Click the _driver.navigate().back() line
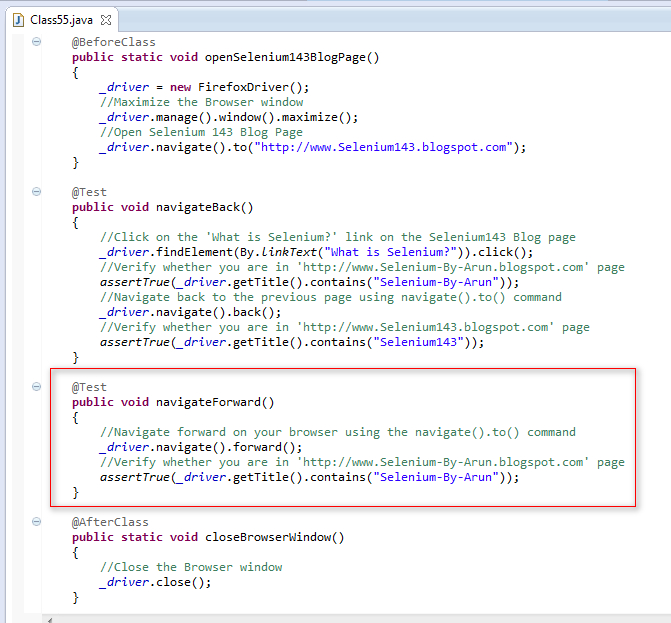This screenshot has height=623, width=671. pyautogui.click(x=190, y=312)
